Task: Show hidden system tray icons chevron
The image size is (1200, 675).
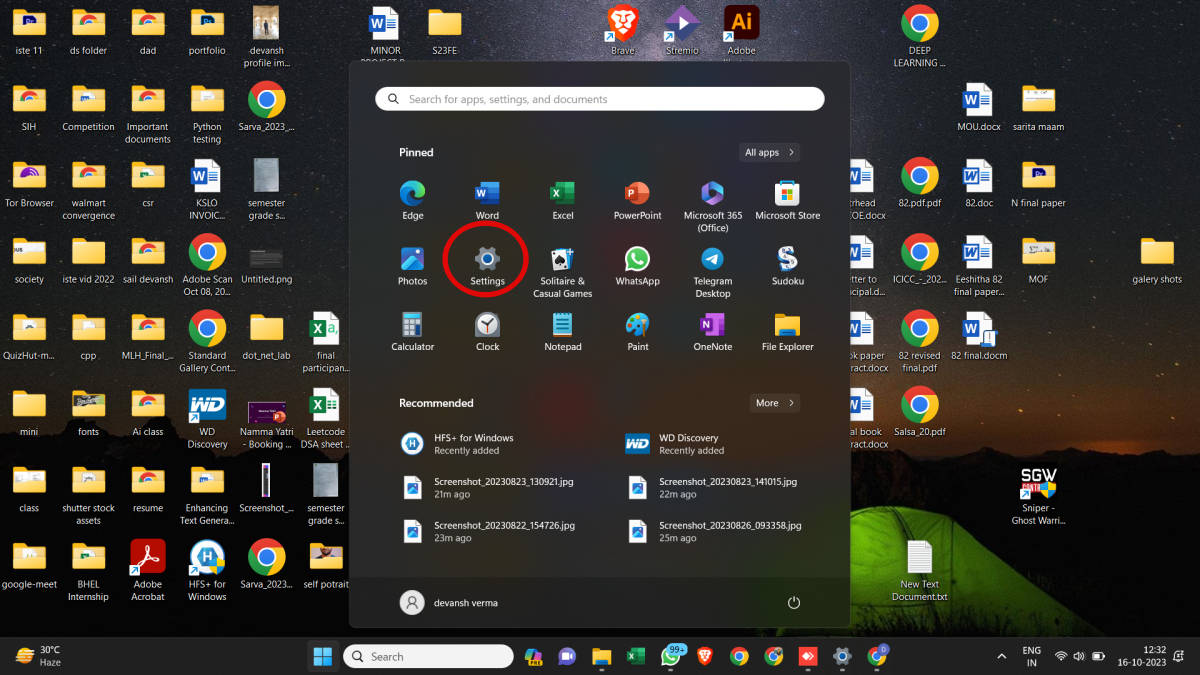Action: click(x=1002, y=657)
